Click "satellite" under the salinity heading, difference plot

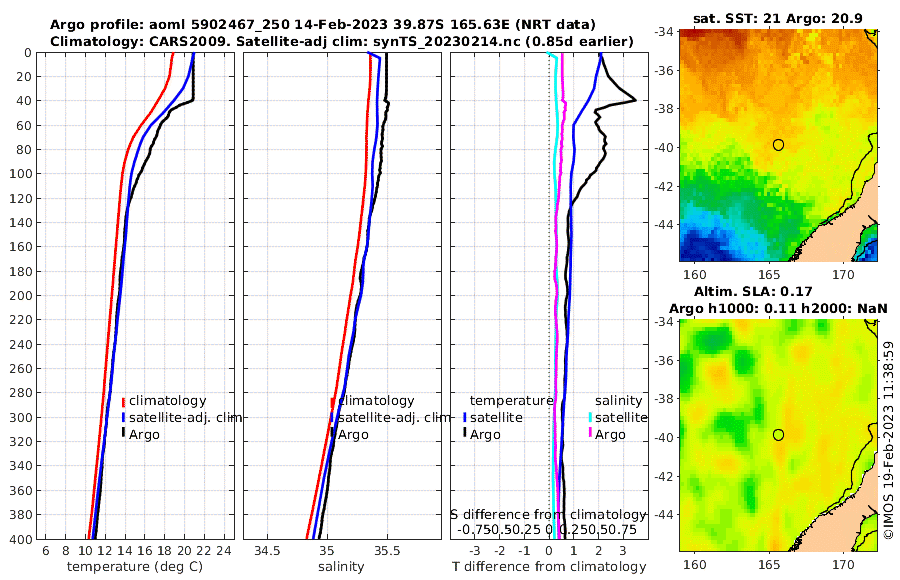click(x=621, y=417)
